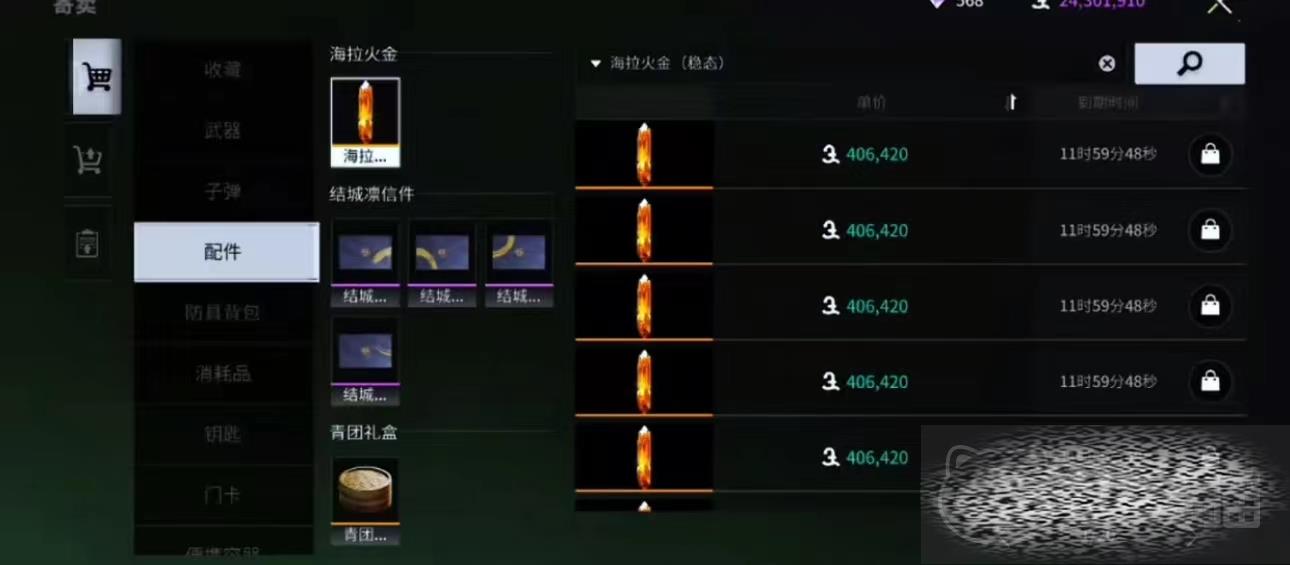Buy the fourth listing via bag icon
The width and height of the screenshot is (1290, 565).
tap(1210, 381)
